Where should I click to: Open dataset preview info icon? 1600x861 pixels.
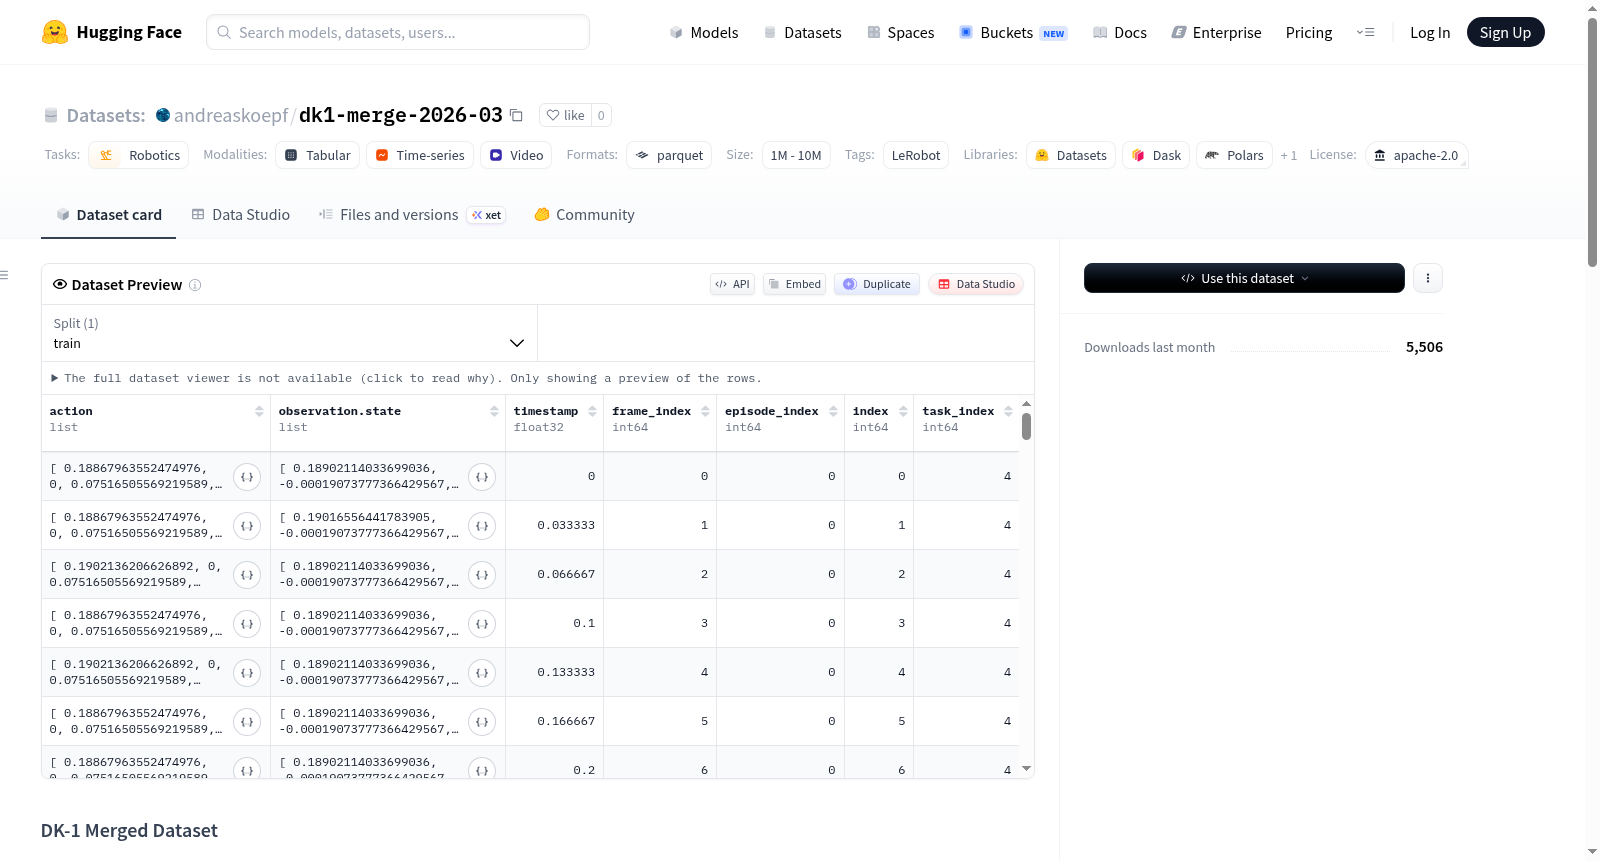(x=195, y=285)
